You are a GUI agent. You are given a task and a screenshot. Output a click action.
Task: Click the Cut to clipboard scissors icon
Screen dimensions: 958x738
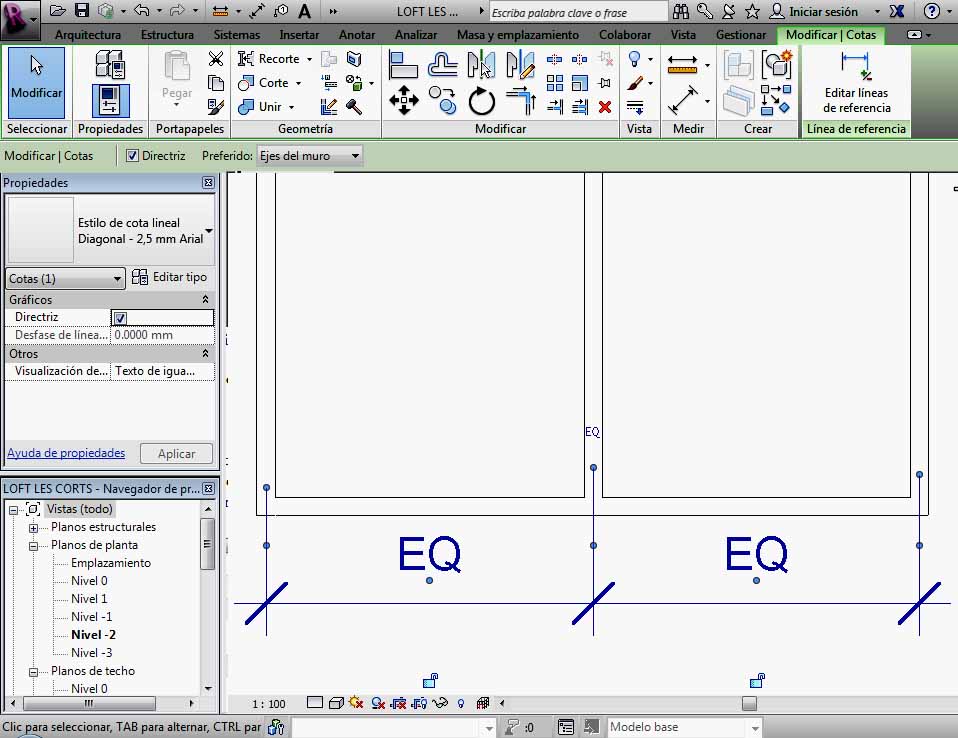pos(215,59)
